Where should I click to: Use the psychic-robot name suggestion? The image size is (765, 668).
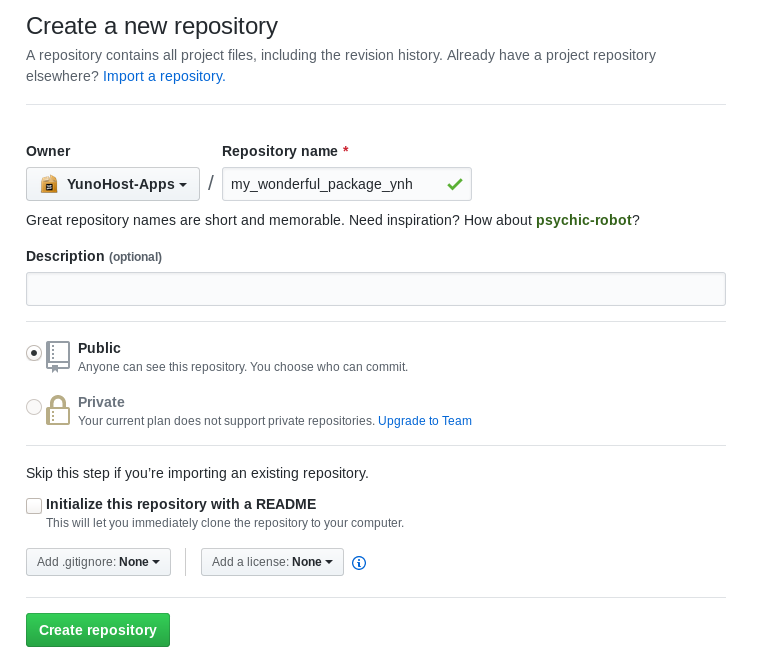coord(584,220)
